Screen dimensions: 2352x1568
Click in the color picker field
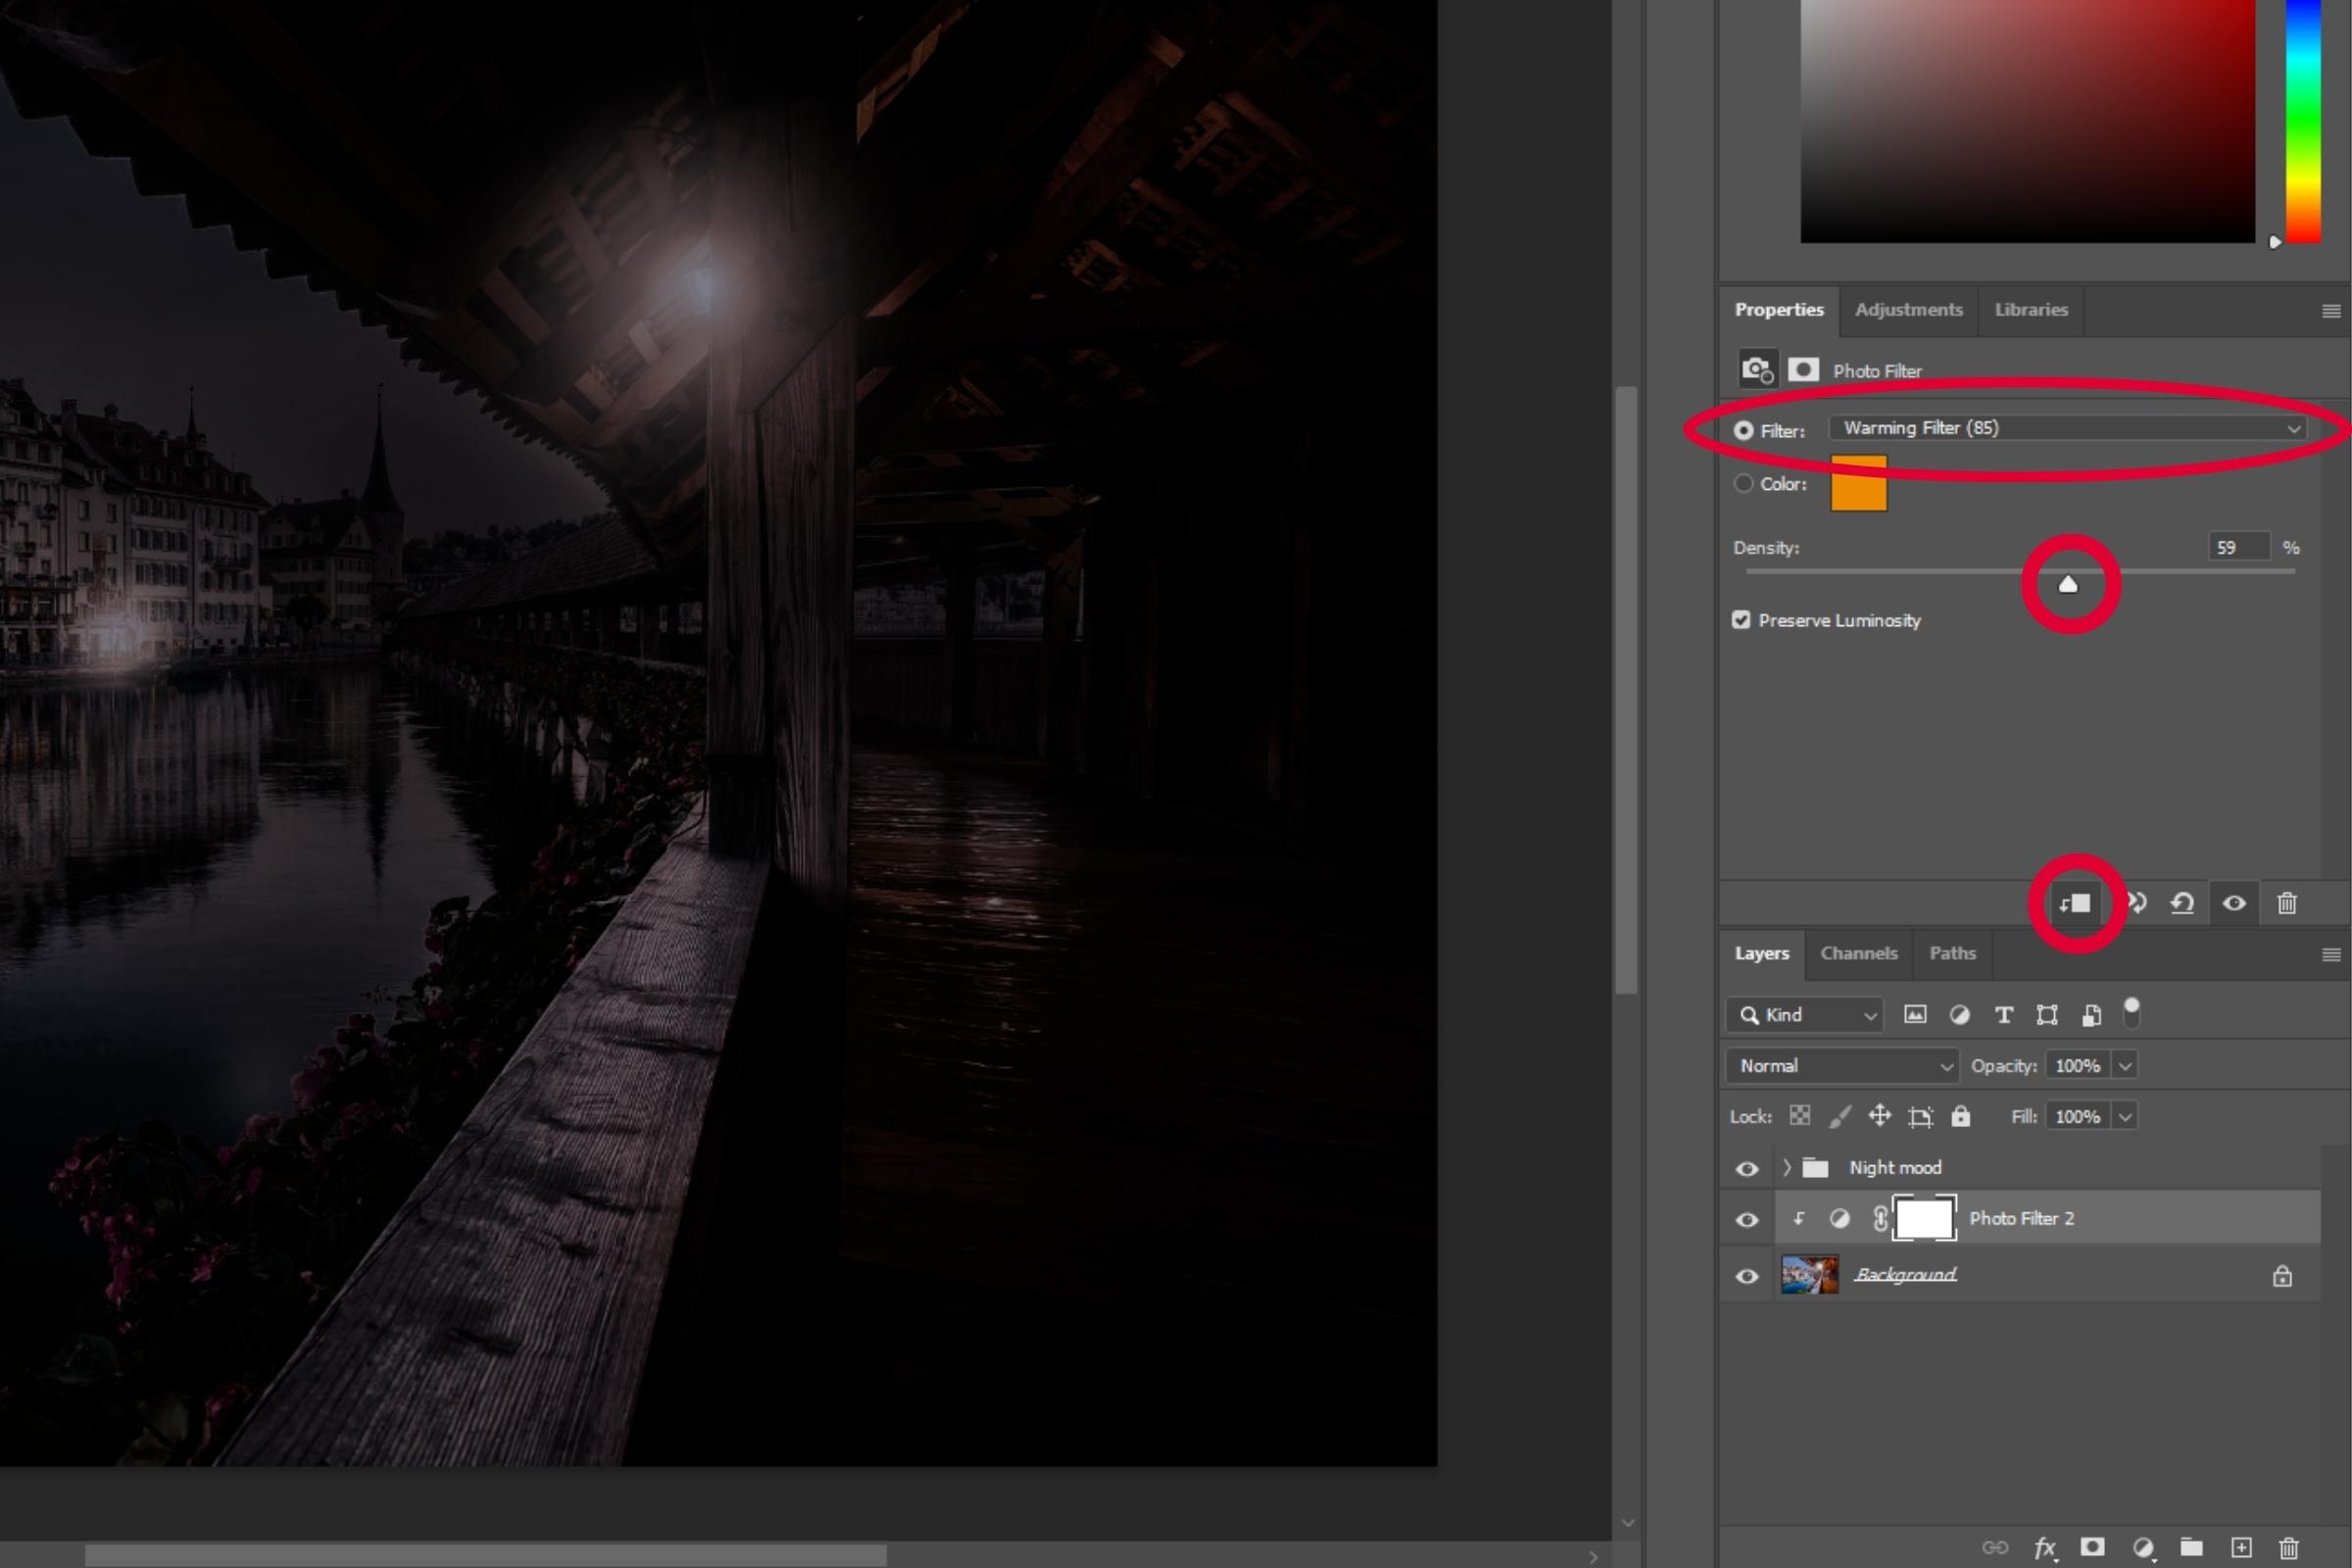pyautogui.click(x=2028, y=121)
